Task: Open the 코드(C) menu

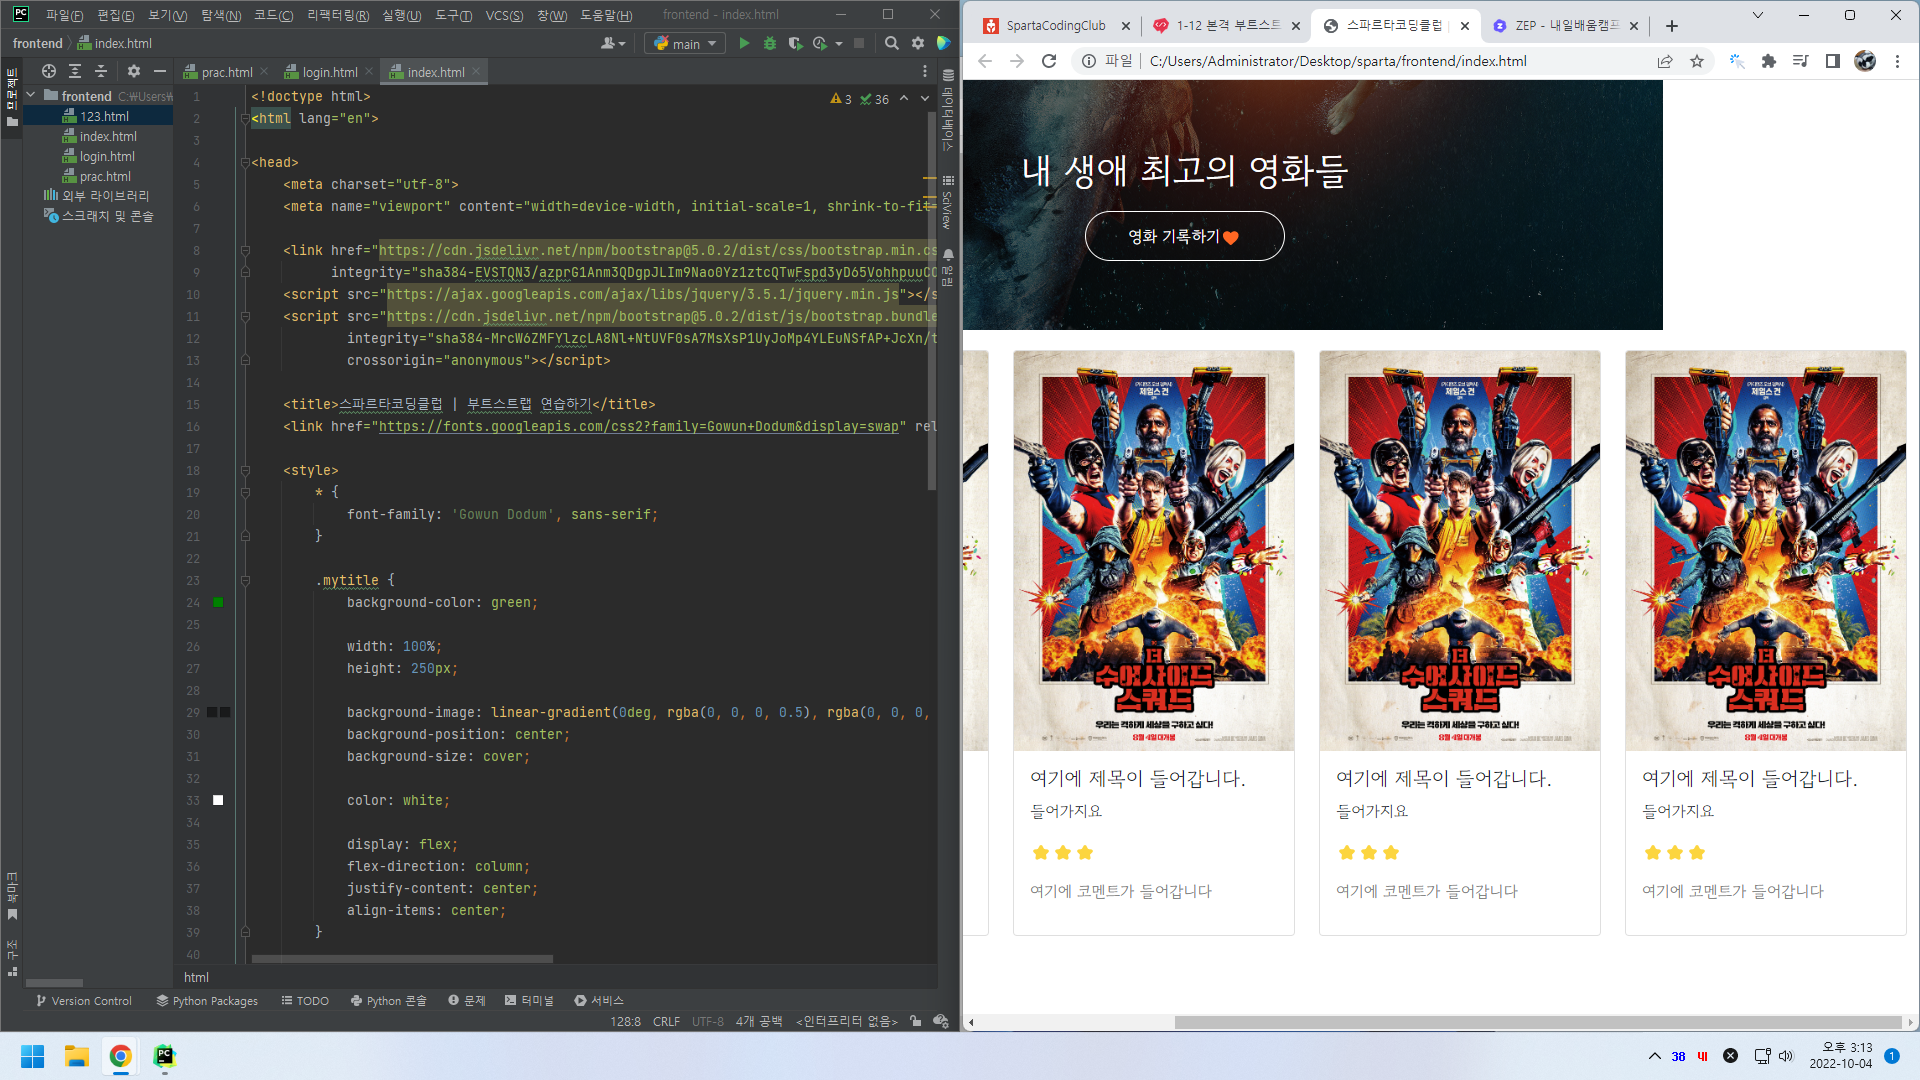Action: click(273, 15)
